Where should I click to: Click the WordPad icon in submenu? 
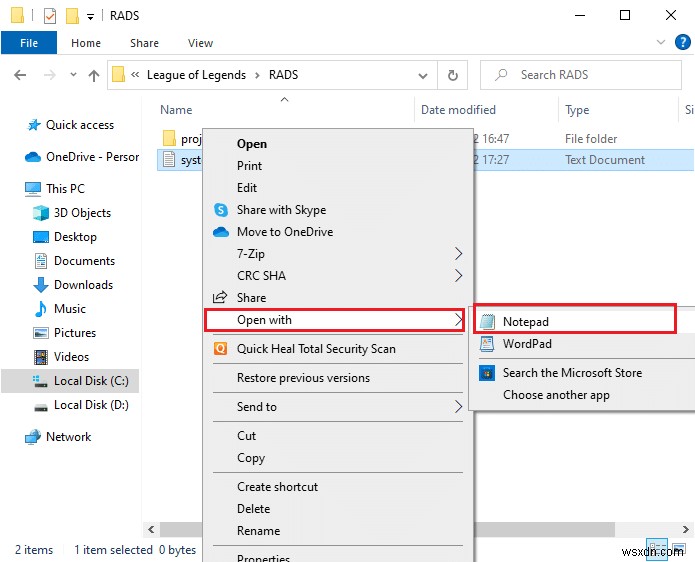487,344
